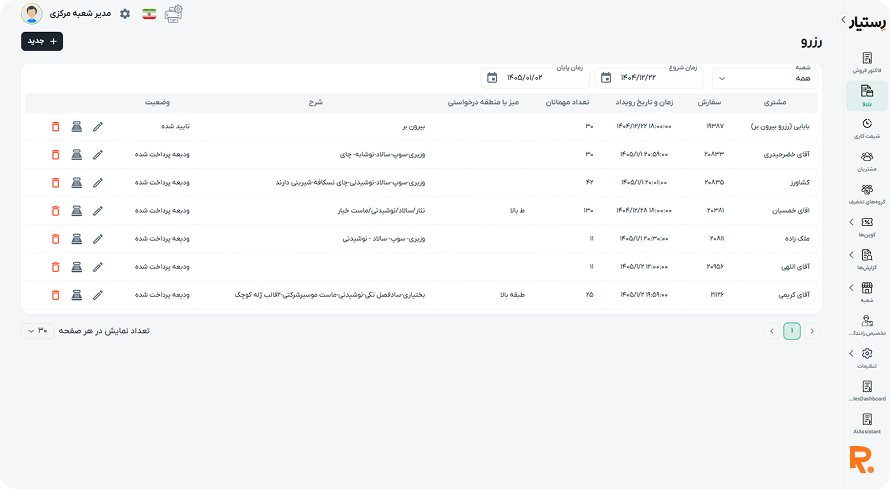890x489 pixels.
Task: Click the بیرون بر description cell
Action: pos(414,127)
